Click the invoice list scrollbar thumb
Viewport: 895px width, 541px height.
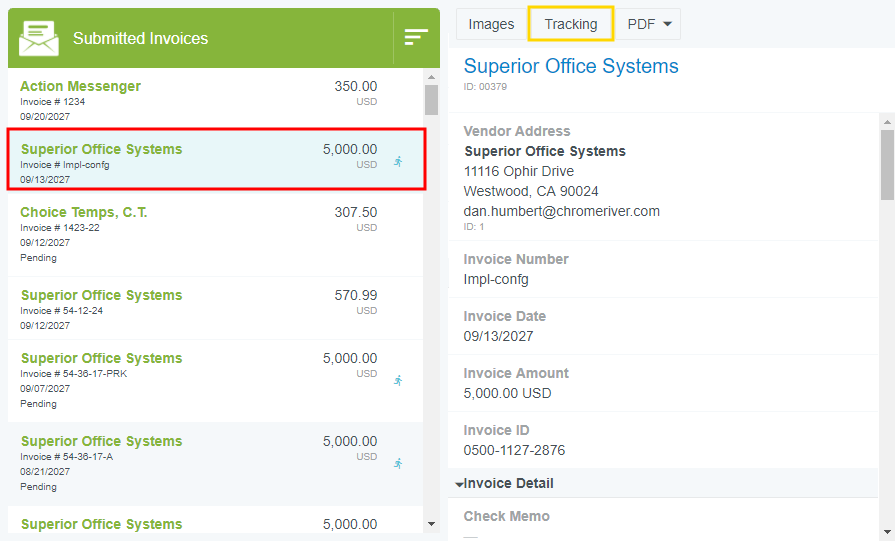pyautogui.click(x=431, y=100)
